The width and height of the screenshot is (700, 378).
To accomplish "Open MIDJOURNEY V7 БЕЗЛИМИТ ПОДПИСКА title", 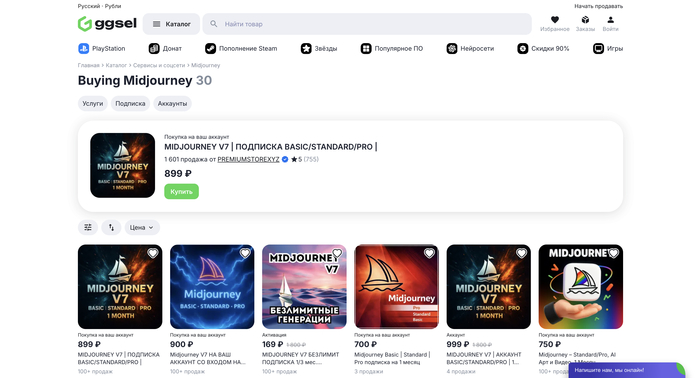I will pos(300,358).
